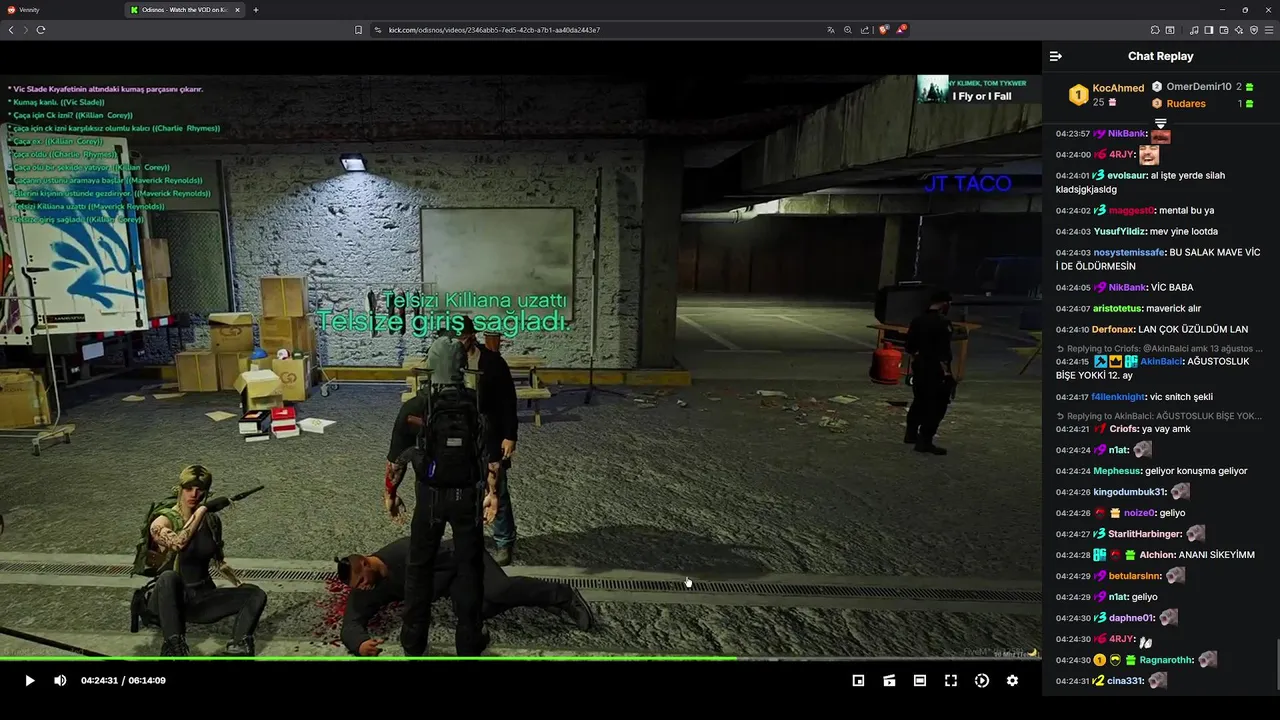Screen dimensions: 1280x720
Task: Click username Mephesus in chat
Action: click(1117, 471)
